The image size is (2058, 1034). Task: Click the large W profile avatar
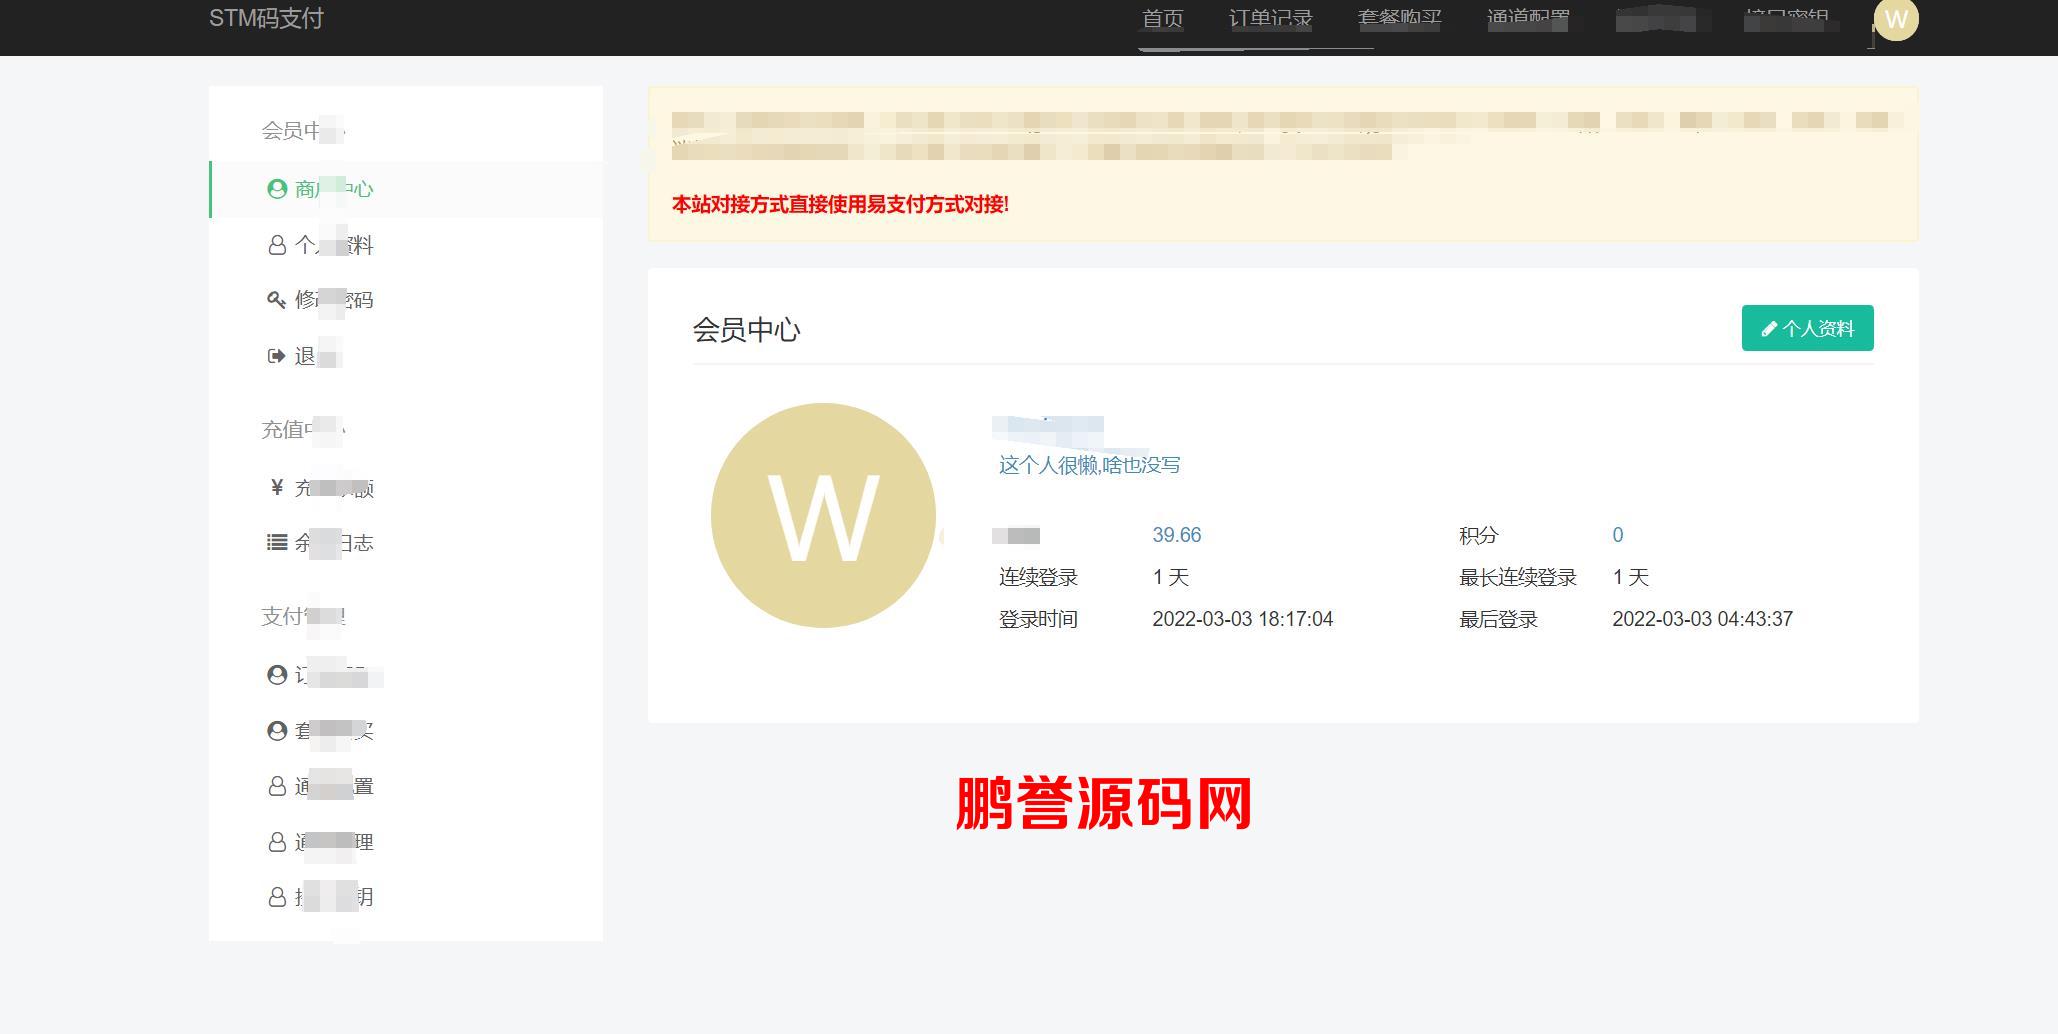(x=823, y=515)
